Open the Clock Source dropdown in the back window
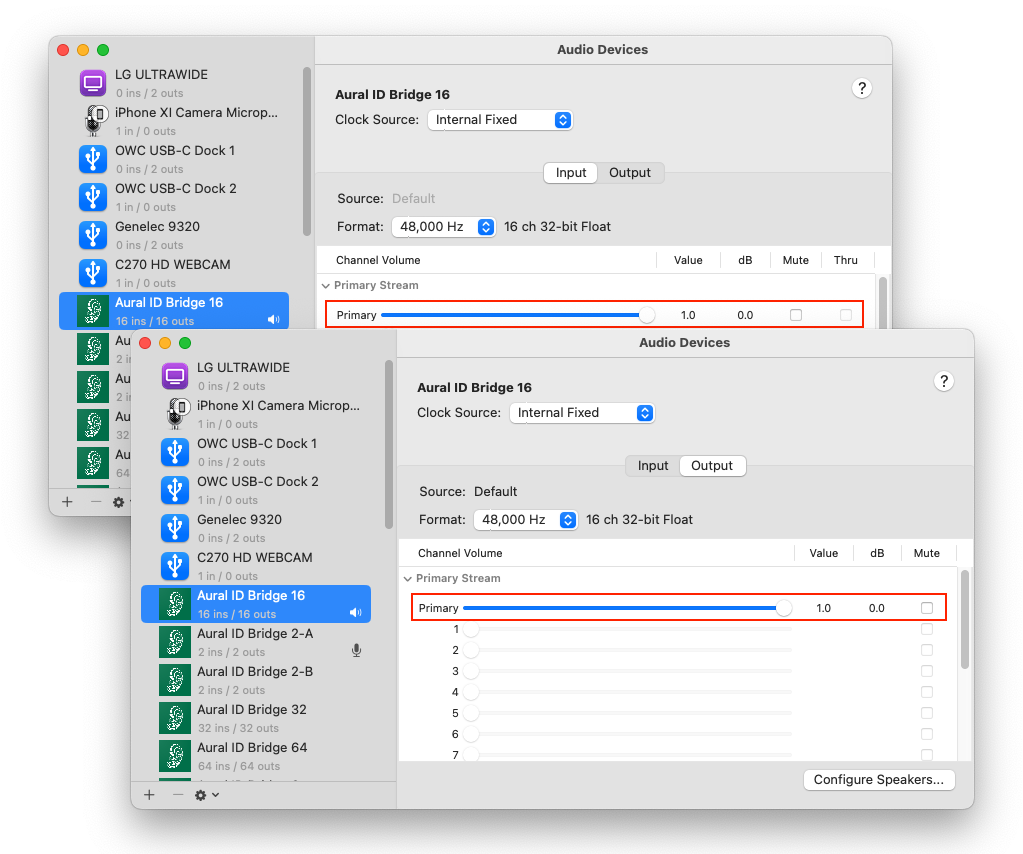1023x854 pixels. pyautogui.click(x=500, y=120)
